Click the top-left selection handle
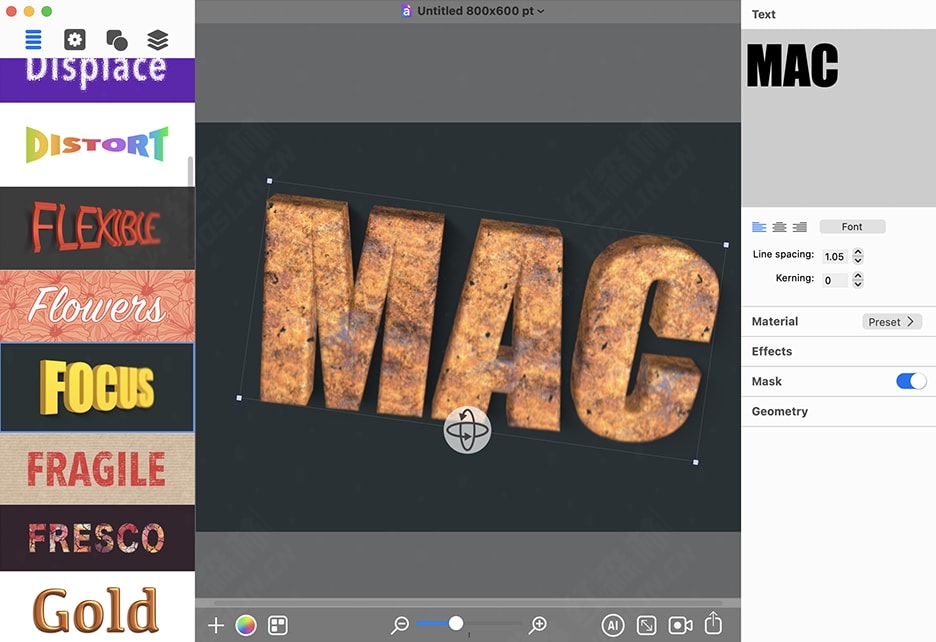The height and width of the screenshot is (642, 936). click(x=269, y=180)
